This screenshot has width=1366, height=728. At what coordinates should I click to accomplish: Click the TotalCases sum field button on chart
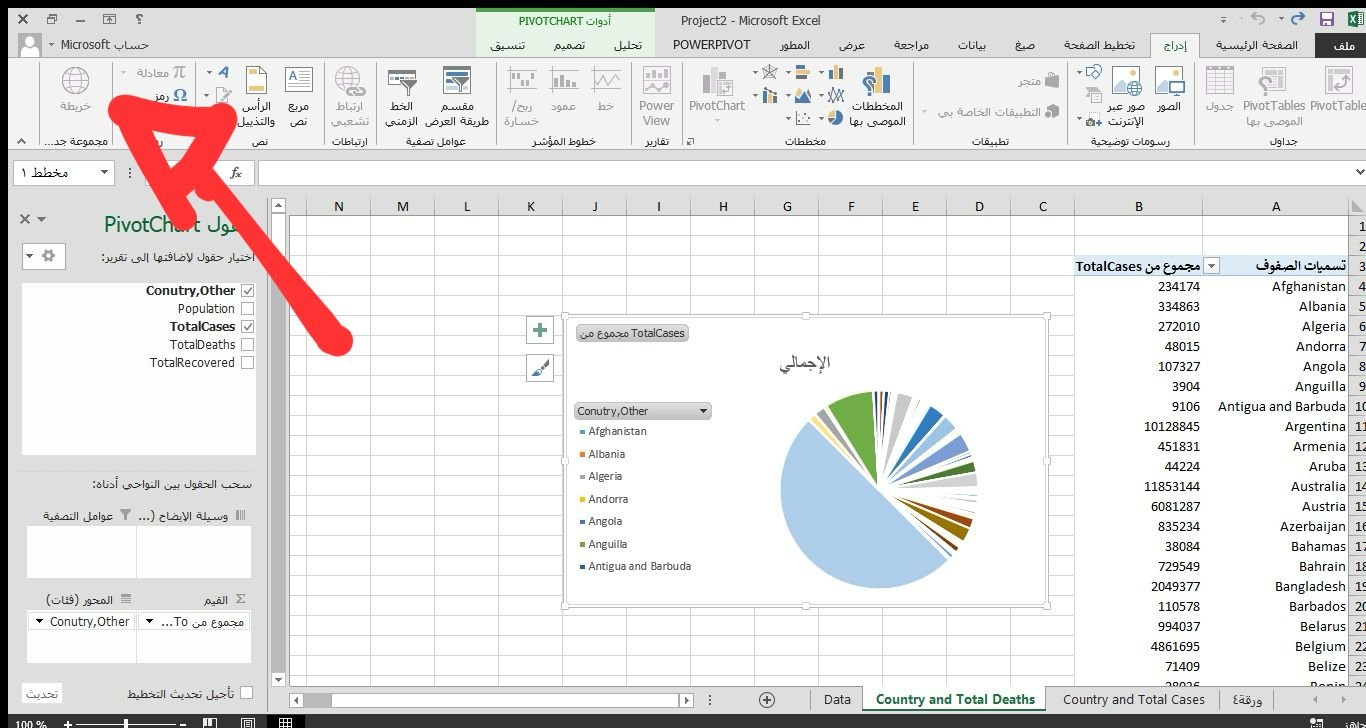pyautogui.click(x=632, y=333)
